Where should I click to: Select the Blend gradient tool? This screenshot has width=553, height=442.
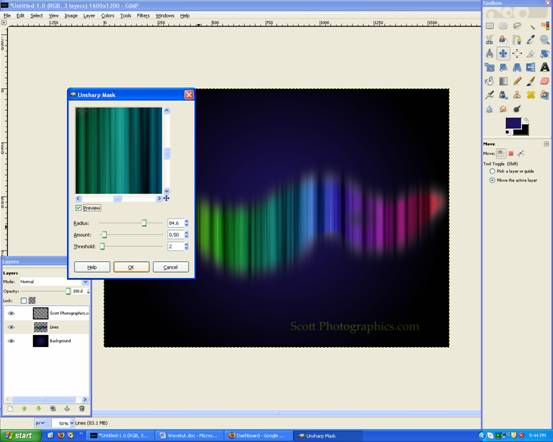[x=503, y=81]
